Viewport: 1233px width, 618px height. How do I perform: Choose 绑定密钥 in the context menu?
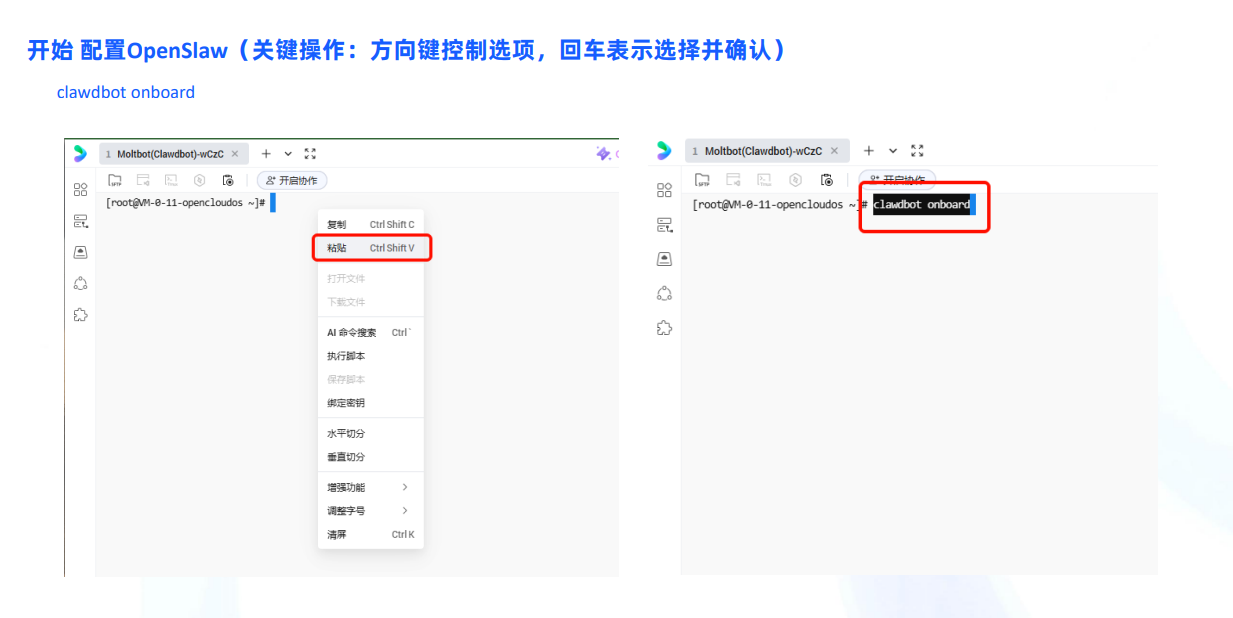click(x=371, y=402)
